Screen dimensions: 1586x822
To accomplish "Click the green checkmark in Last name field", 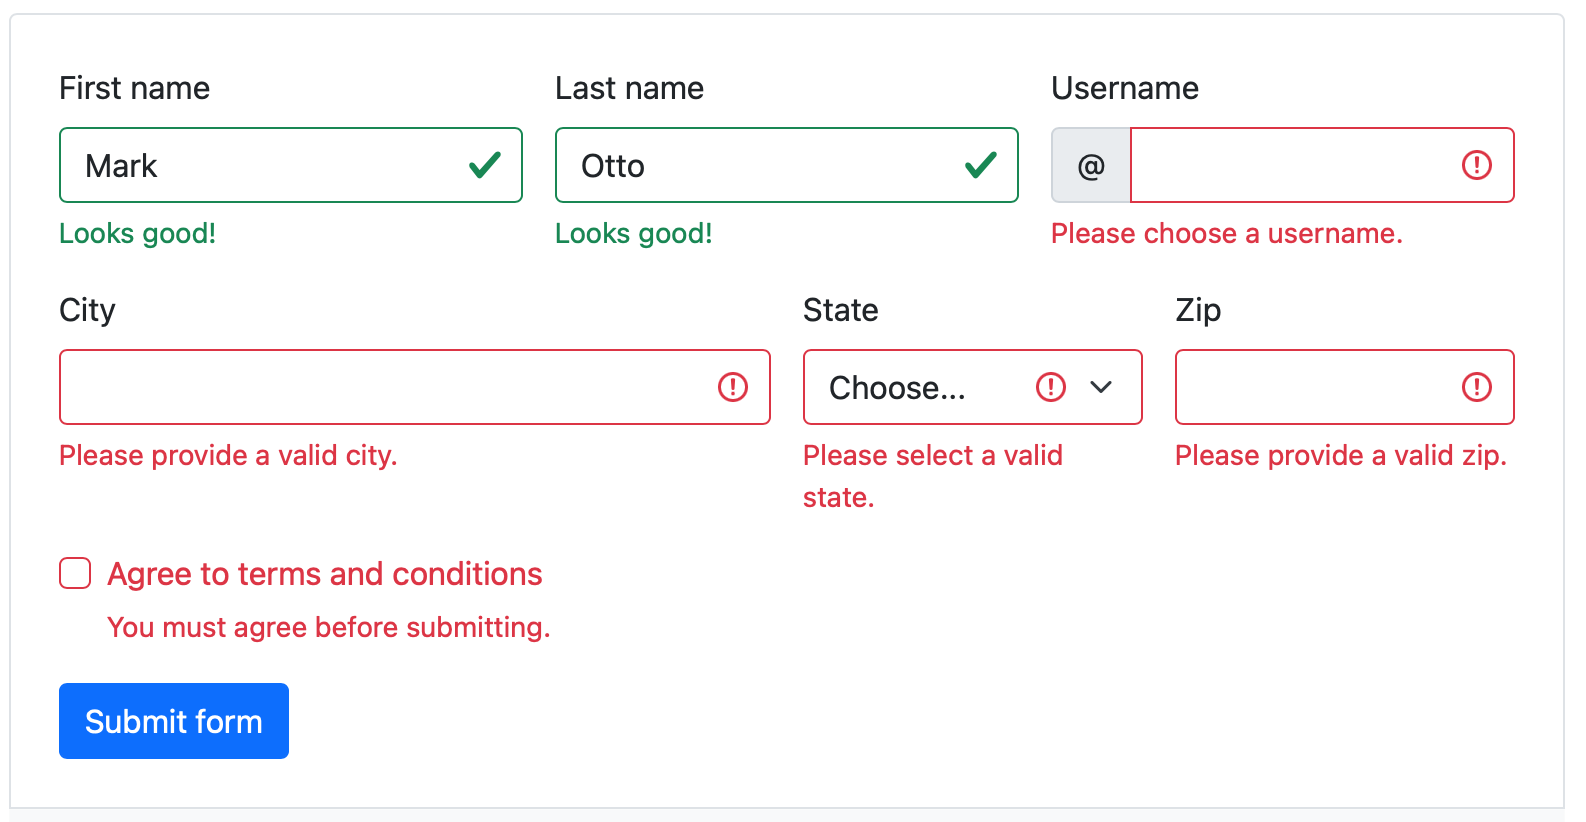I will click(x=981, y=165).
